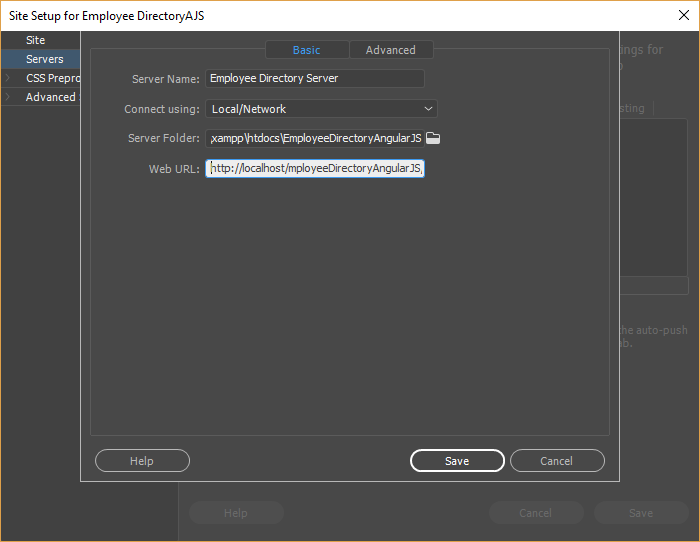Screen dimensions: 700x542
Task: Browse for server folder via folder icon
Action: pyautogui.click(x=433, y=138)
